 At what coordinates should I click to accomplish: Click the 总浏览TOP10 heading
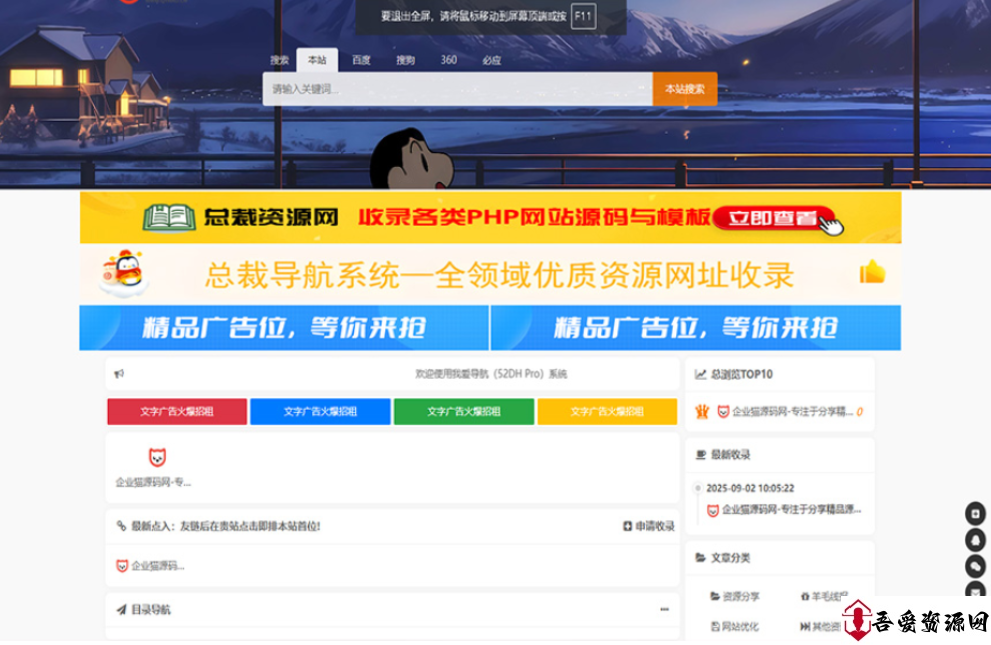point(742,375)
